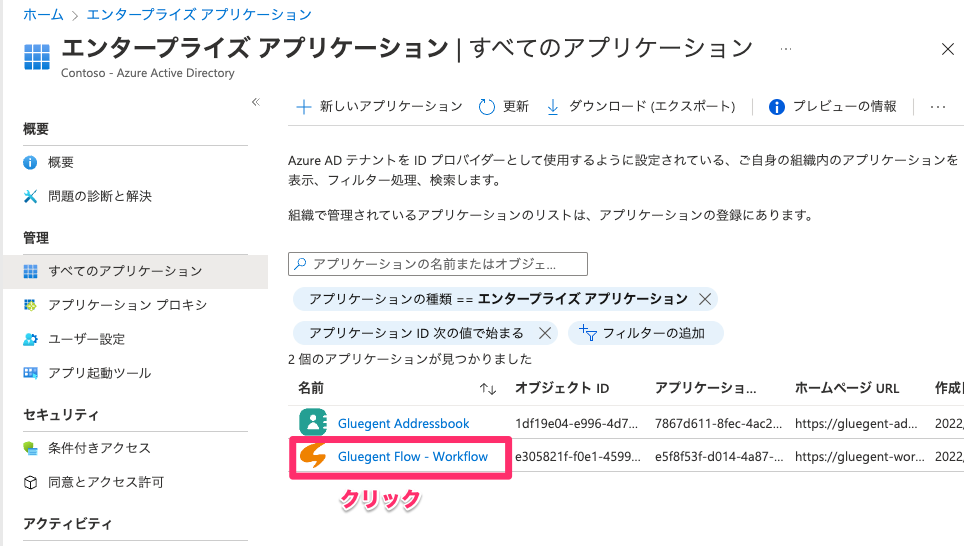Viewport: 966px width, 546px height.
Task: Click the ホーム breadcrumb link
Action: 37,14
